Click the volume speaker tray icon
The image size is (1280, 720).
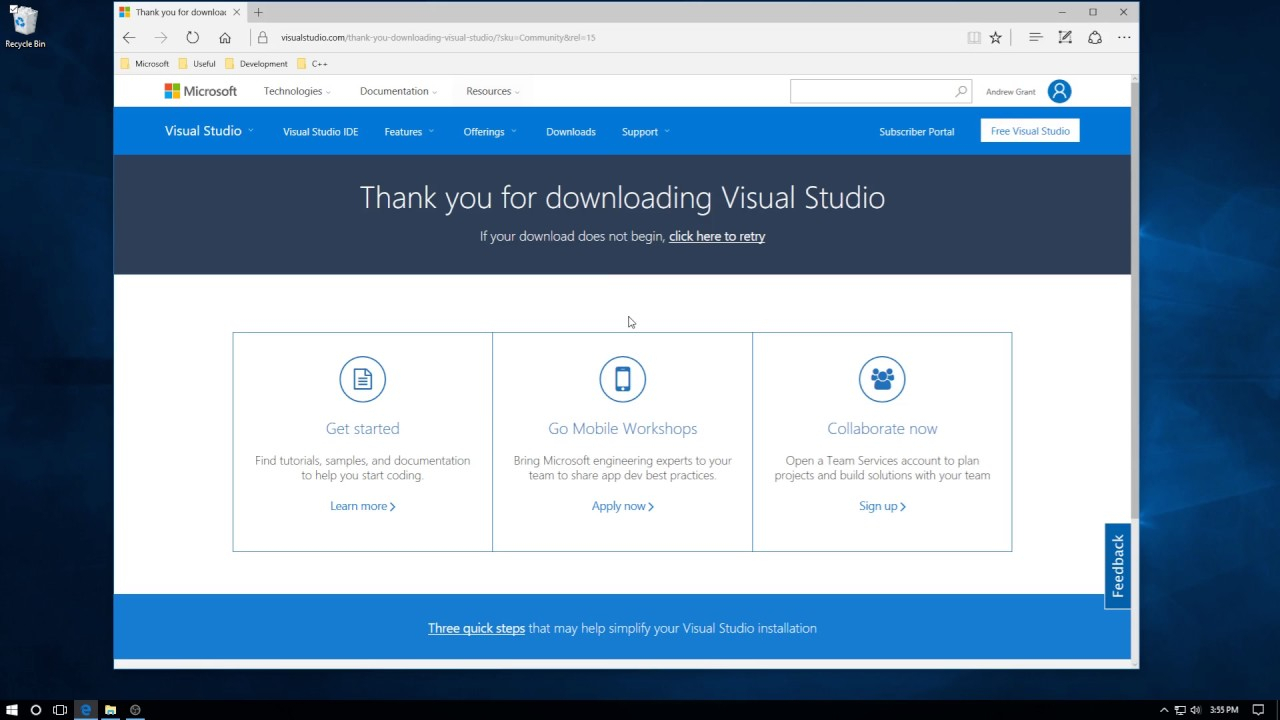[x=1195, y=710]
